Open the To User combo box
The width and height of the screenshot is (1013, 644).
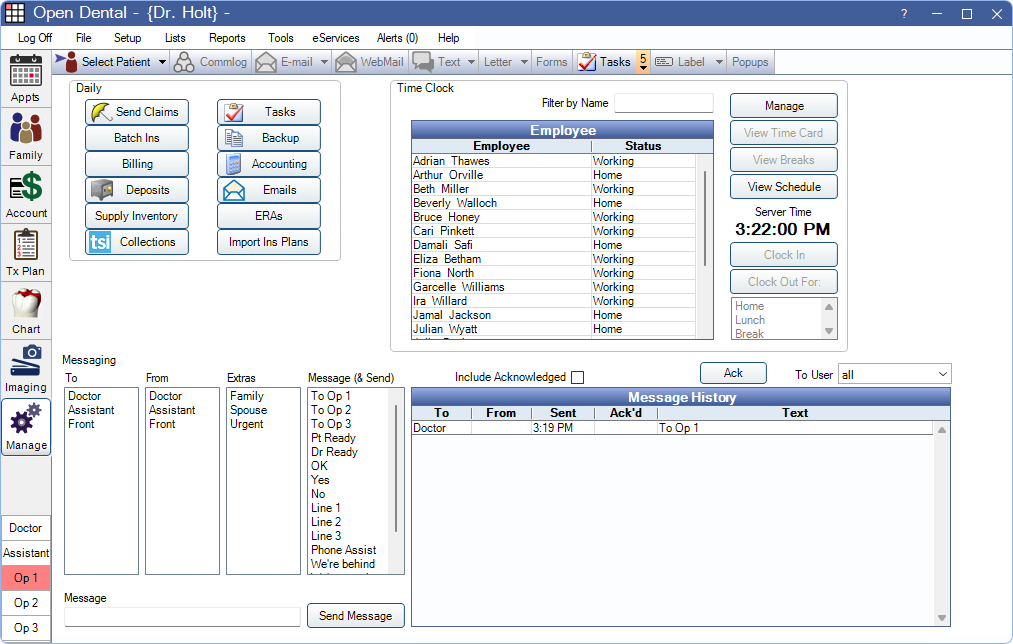pos(894,375)
